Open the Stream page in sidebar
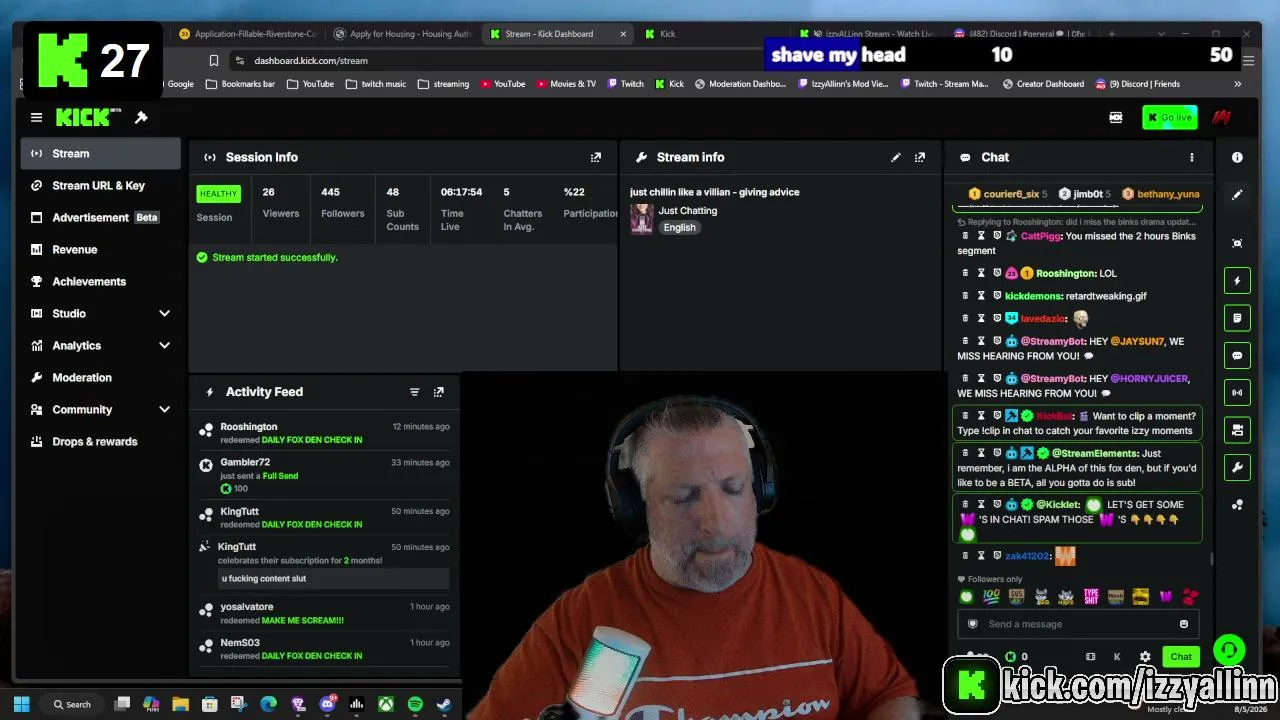Viewport: 1280px width, 720px height. [x=101, y=154]
